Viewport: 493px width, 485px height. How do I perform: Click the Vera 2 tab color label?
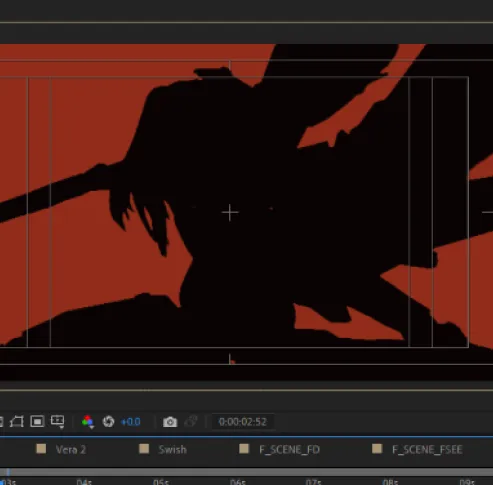pos(41,449)
